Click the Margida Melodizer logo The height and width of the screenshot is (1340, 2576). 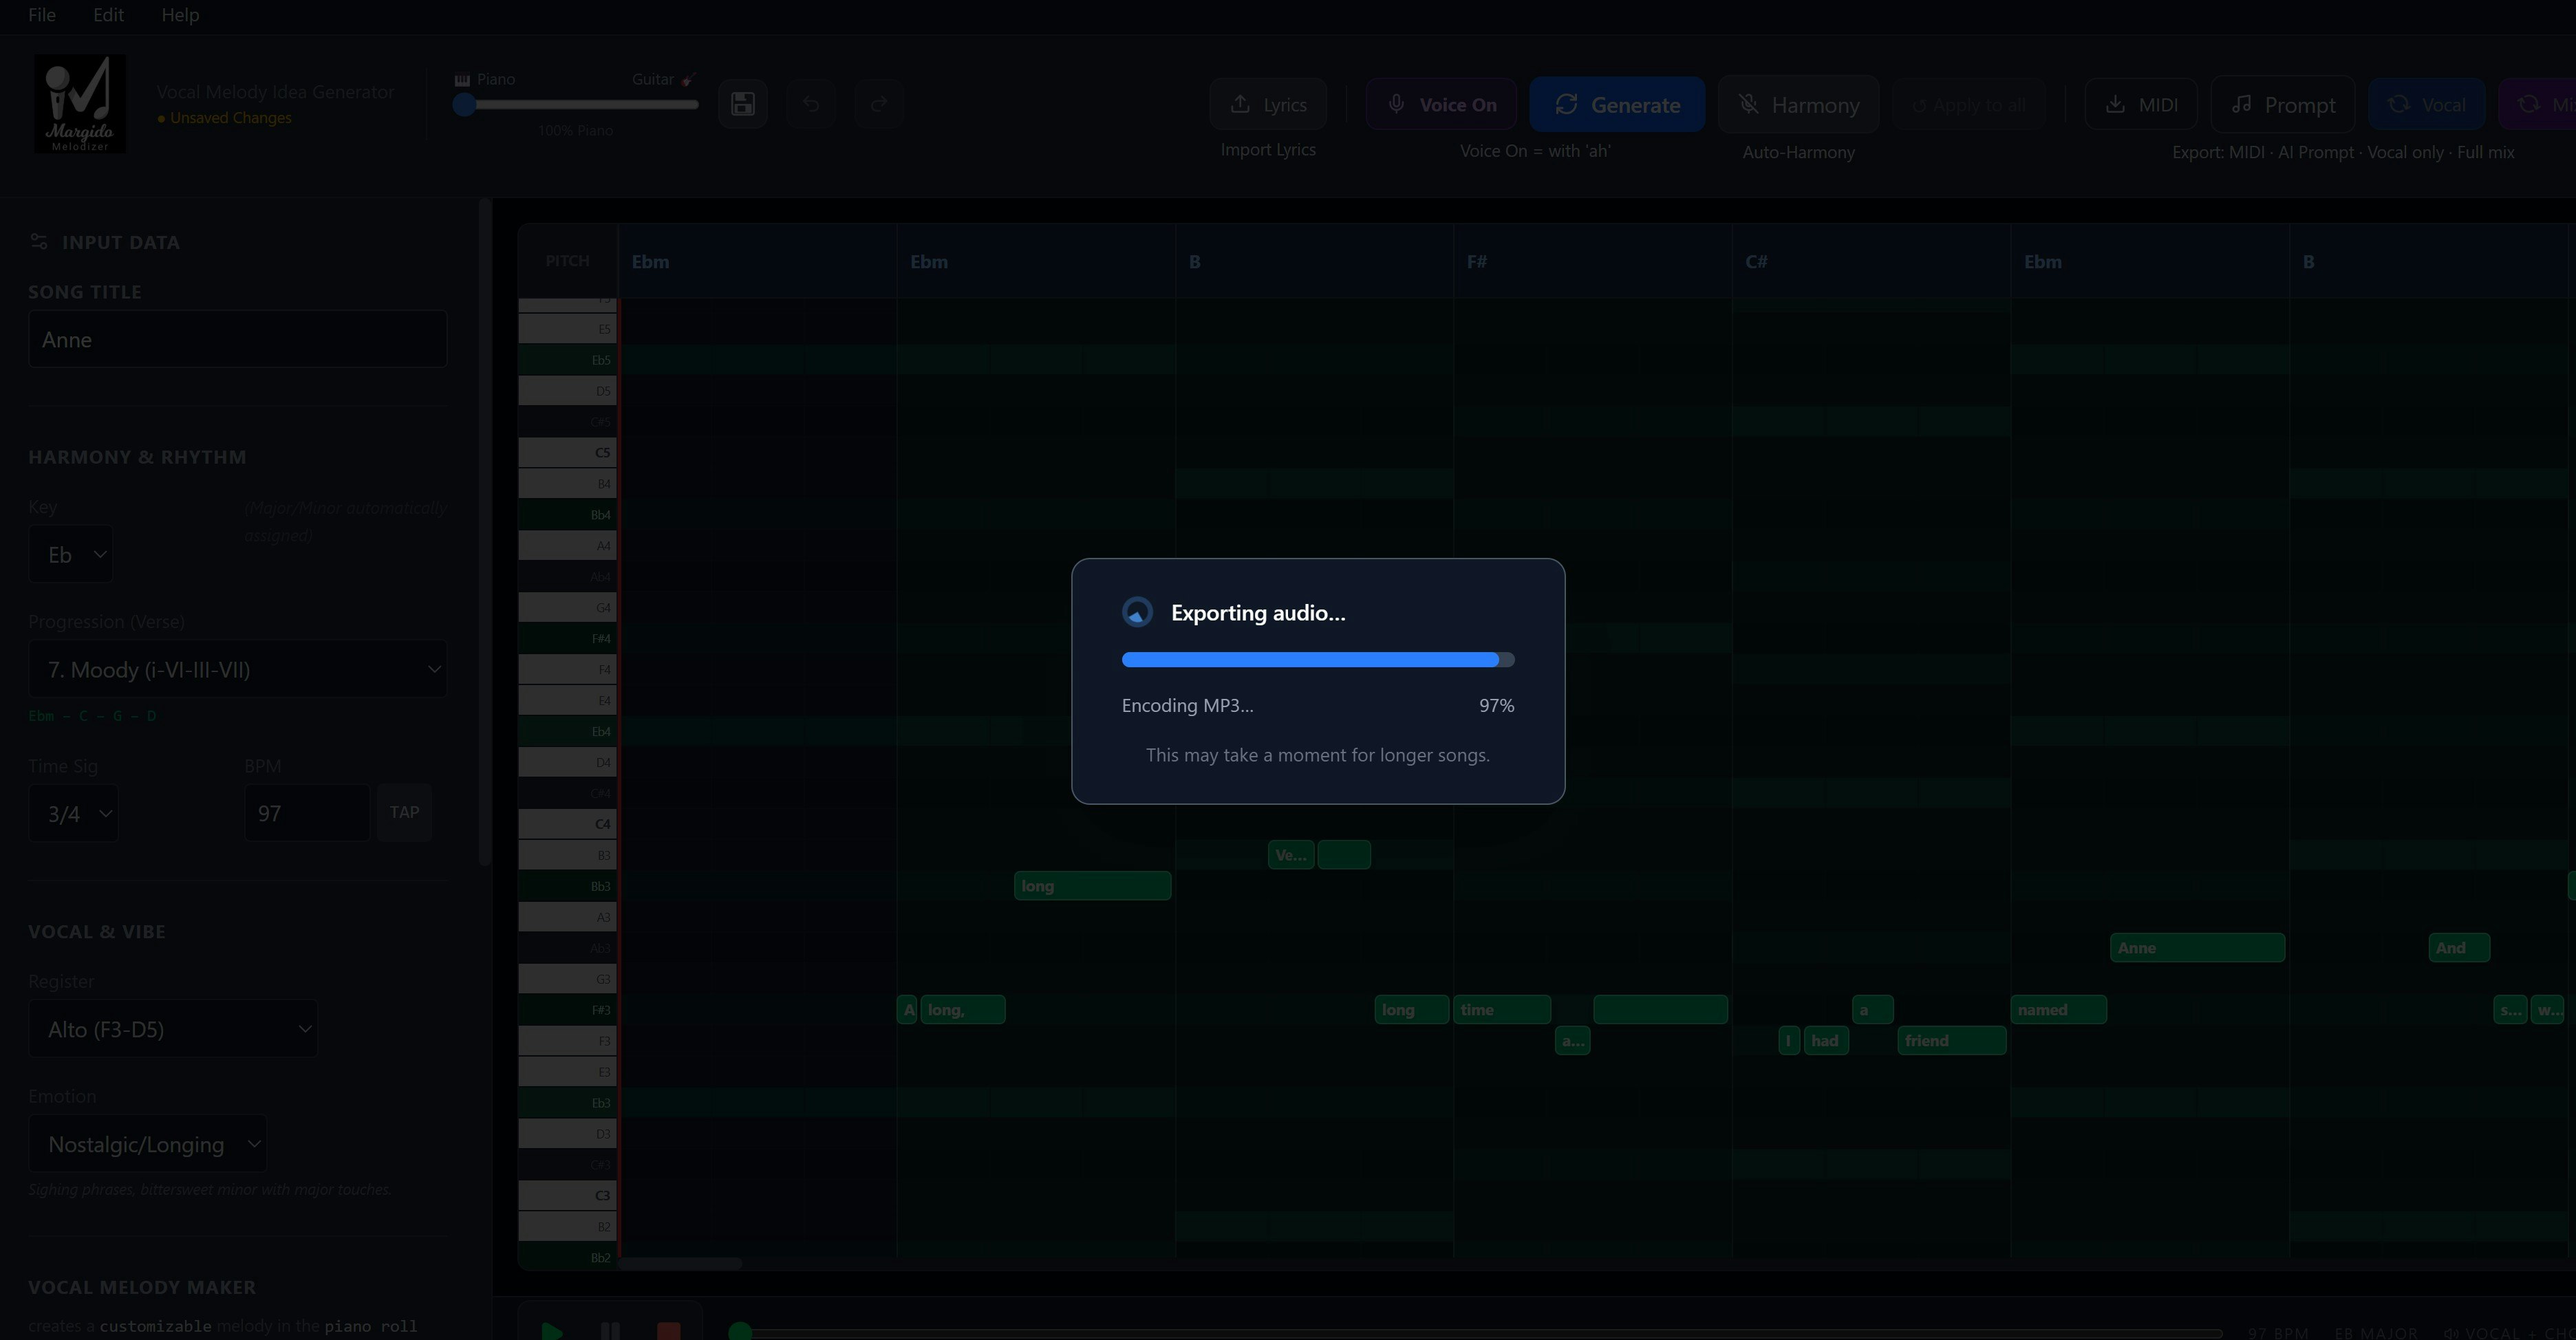[80, 104]
